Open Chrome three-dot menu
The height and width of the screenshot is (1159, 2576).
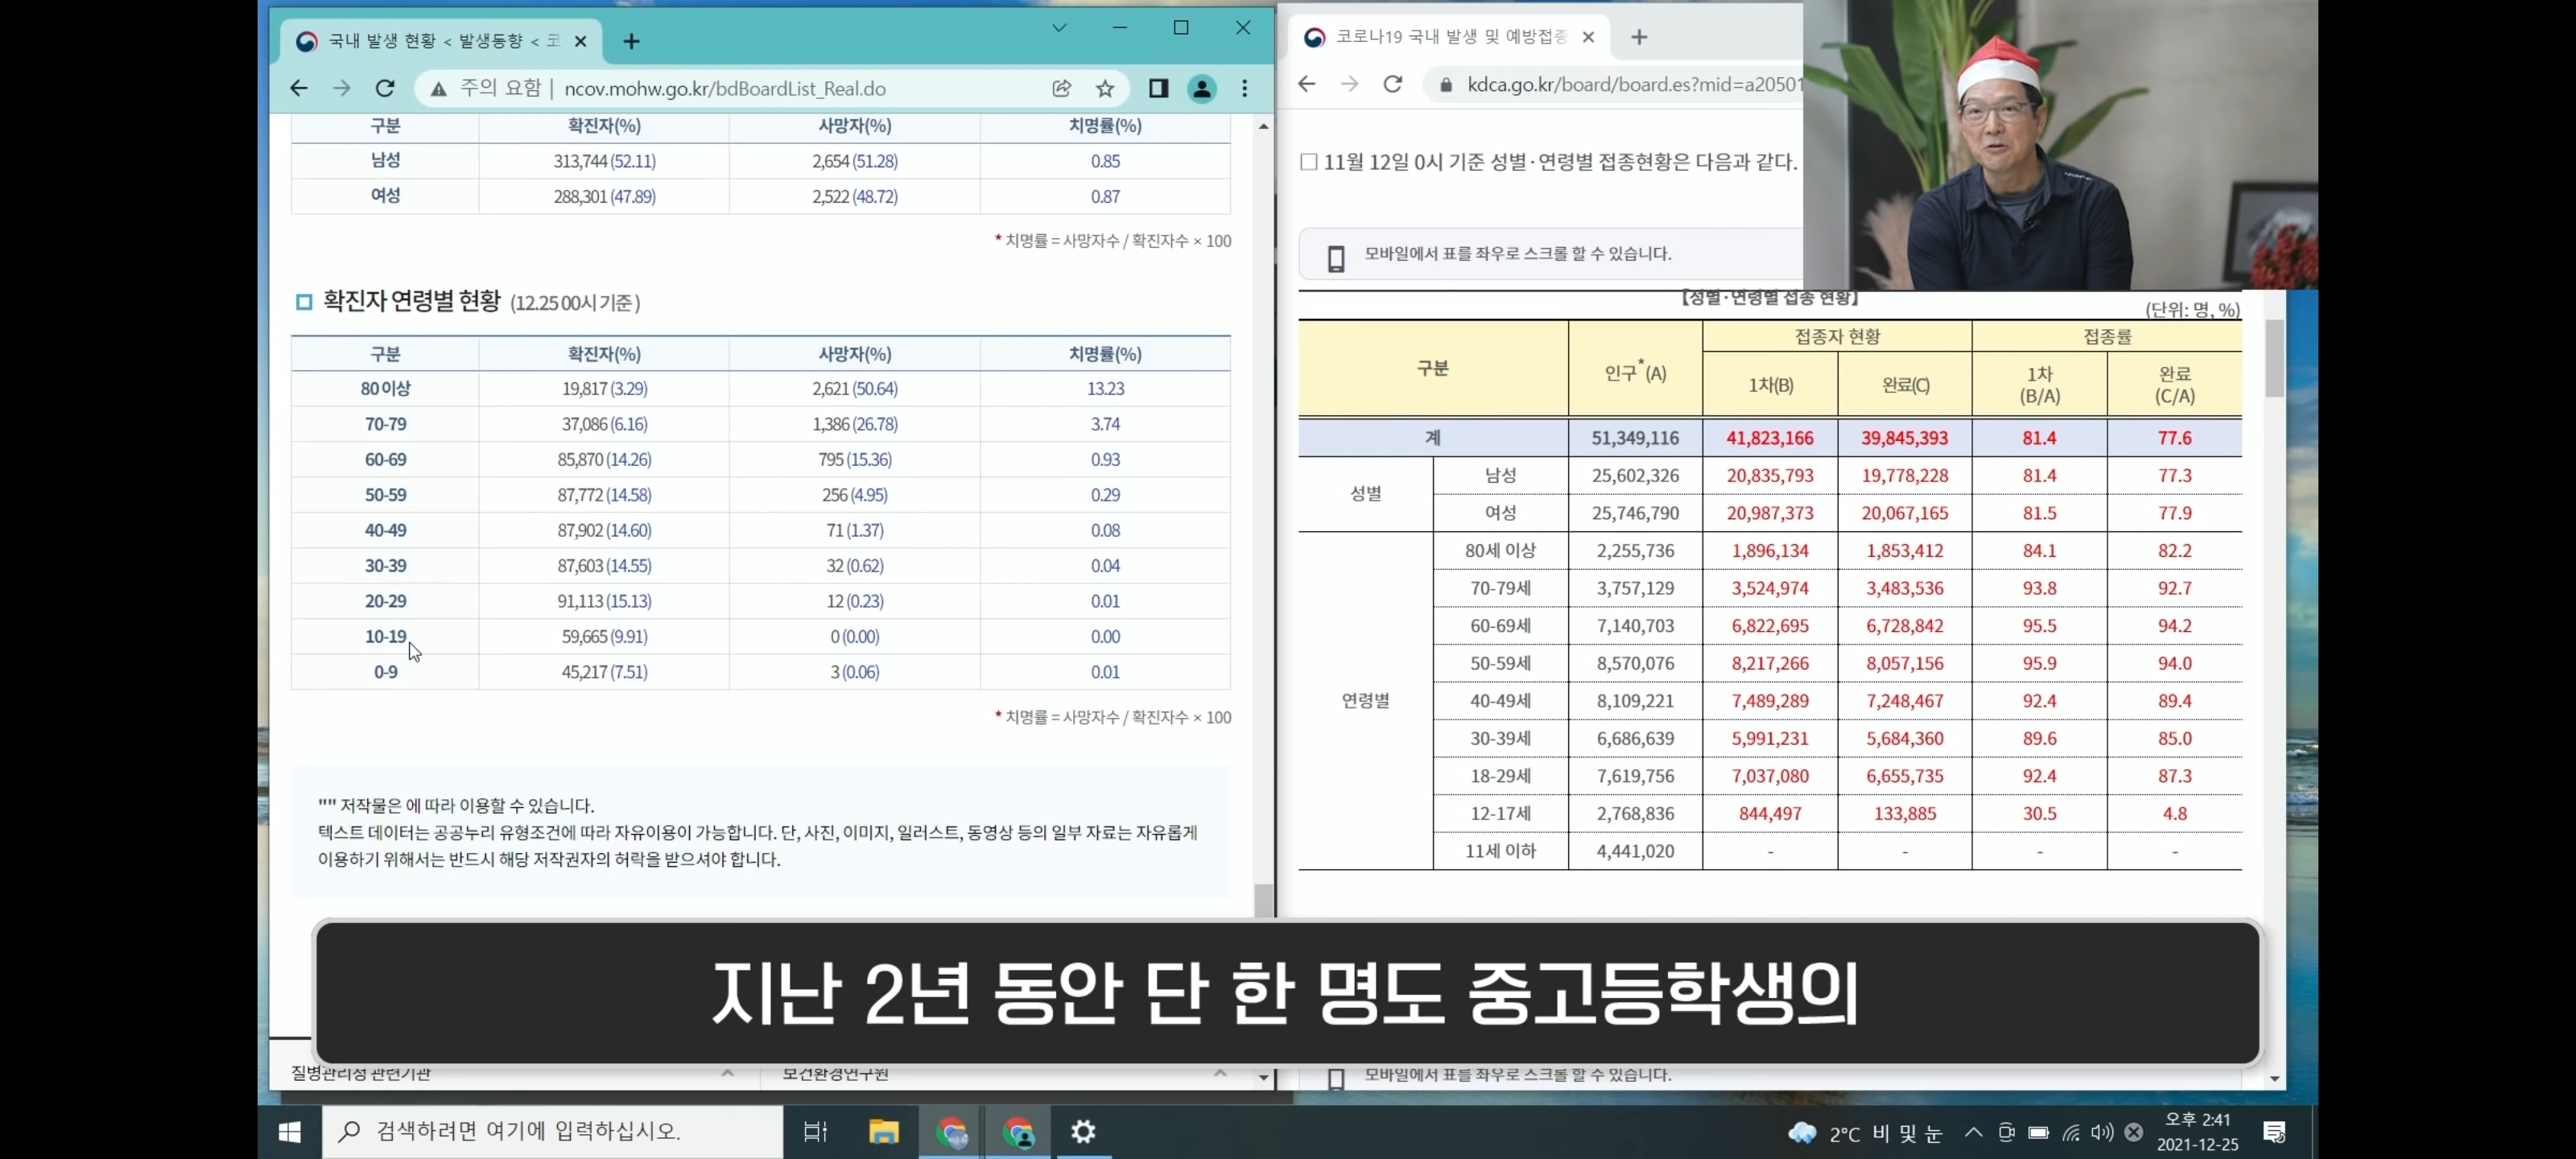point(1244,88)
